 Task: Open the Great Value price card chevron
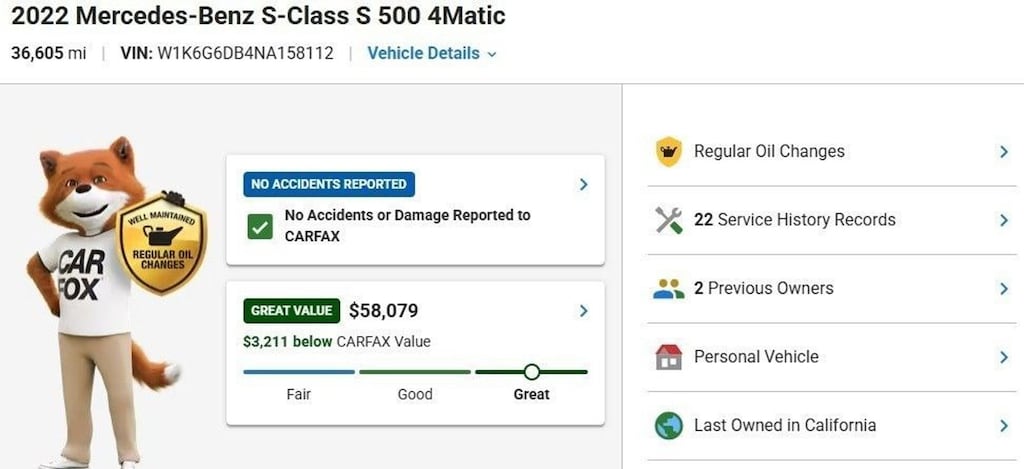pyautogui.click(x=583, y=311)
